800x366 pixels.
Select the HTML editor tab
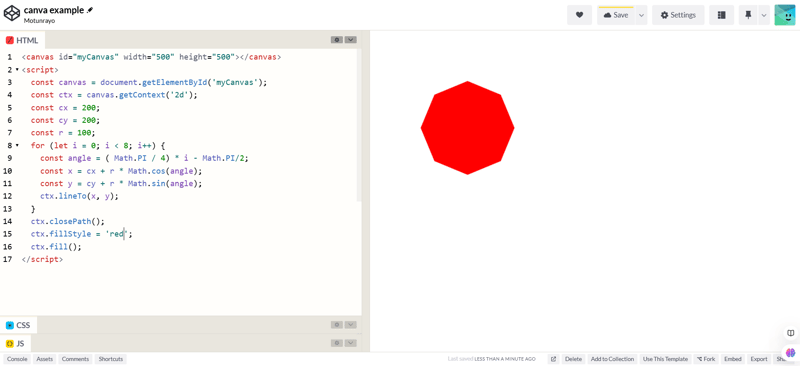point(22,40)
